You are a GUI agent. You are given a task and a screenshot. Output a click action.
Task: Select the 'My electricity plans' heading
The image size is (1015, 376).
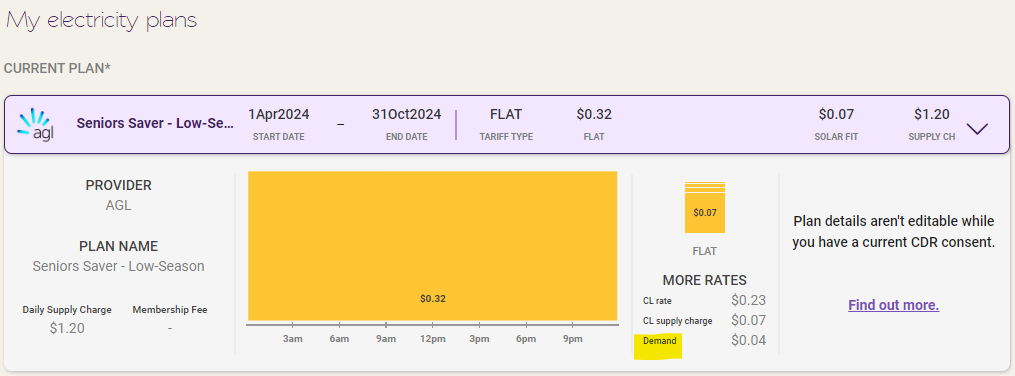pyautogui.click(x=101, y=19)
